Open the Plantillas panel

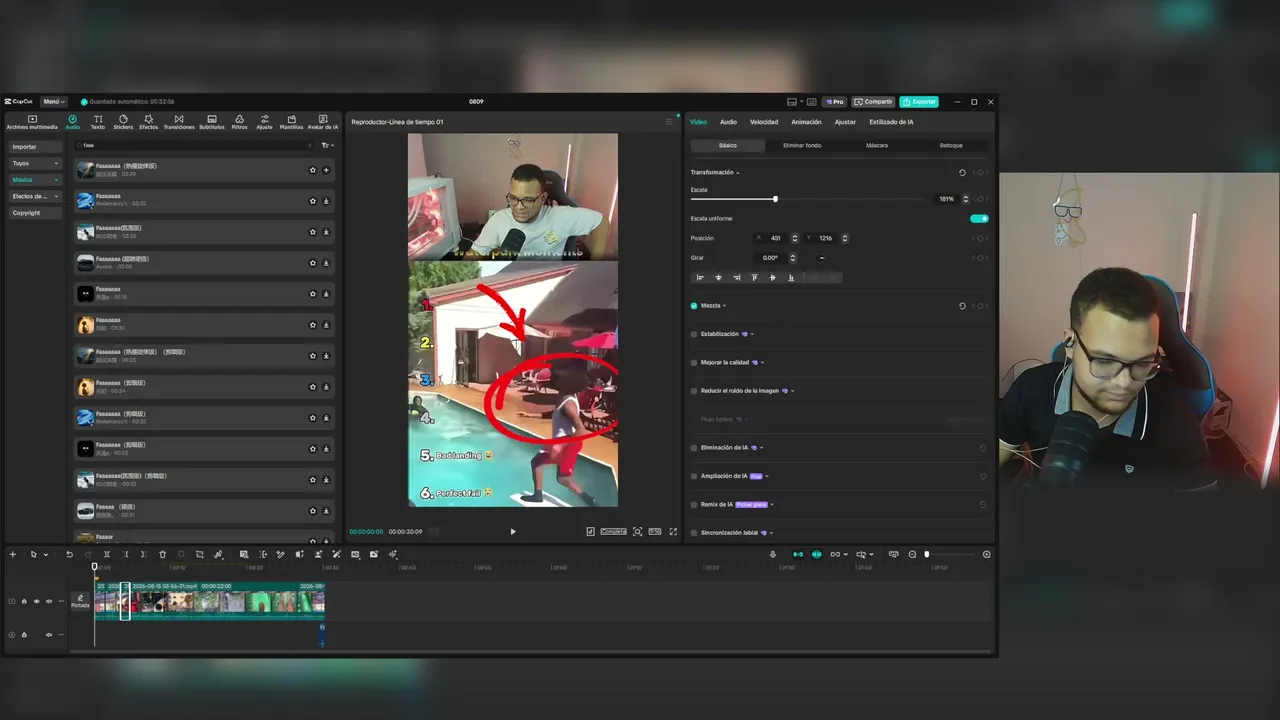291,122
